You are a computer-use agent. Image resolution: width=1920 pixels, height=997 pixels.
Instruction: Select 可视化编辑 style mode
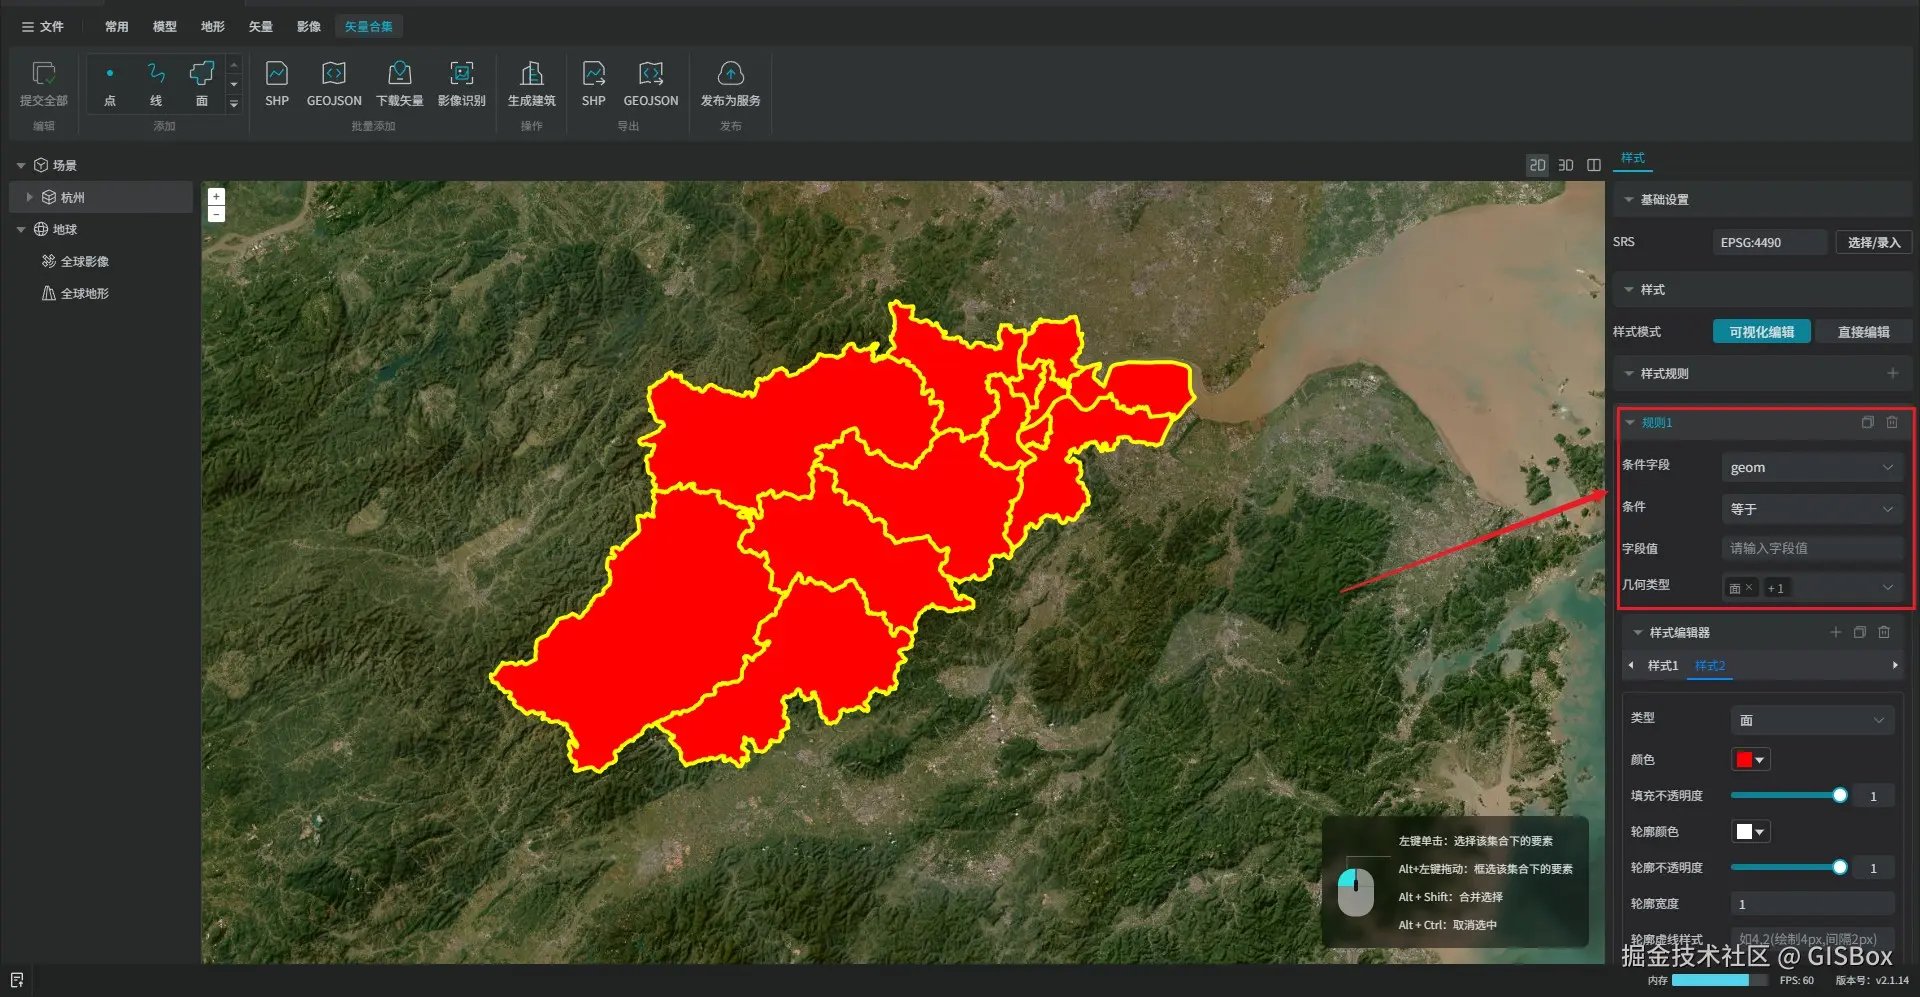[x=1762, y=332]
